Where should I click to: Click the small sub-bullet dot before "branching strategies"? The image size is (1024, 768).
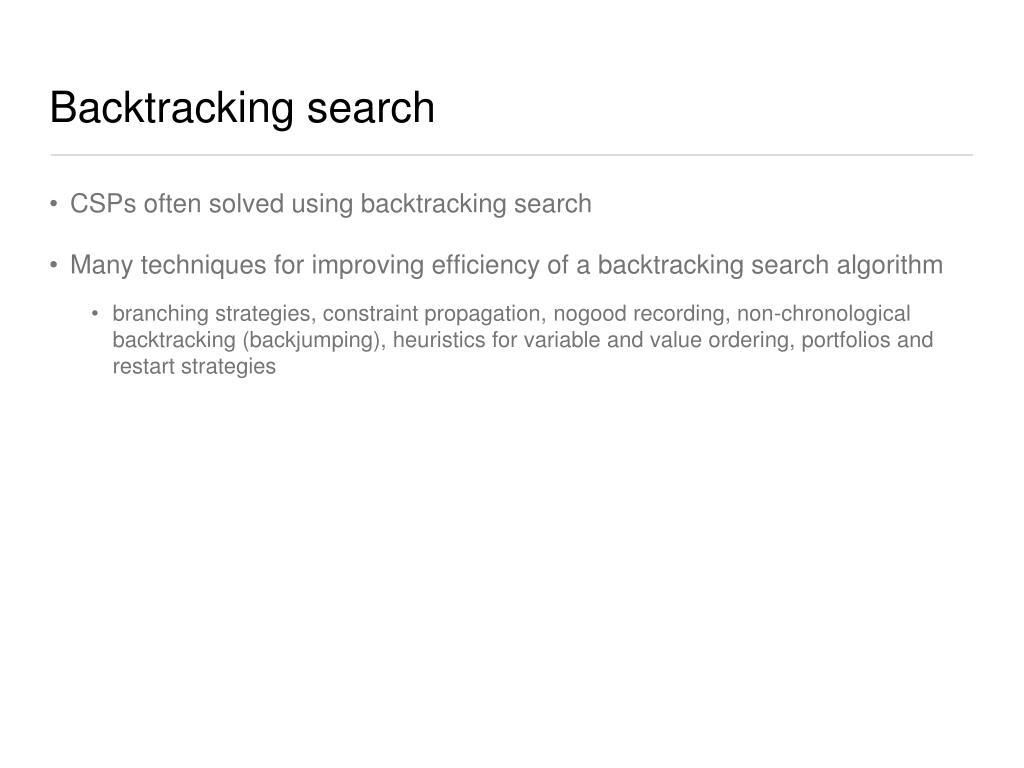point(95,314)
